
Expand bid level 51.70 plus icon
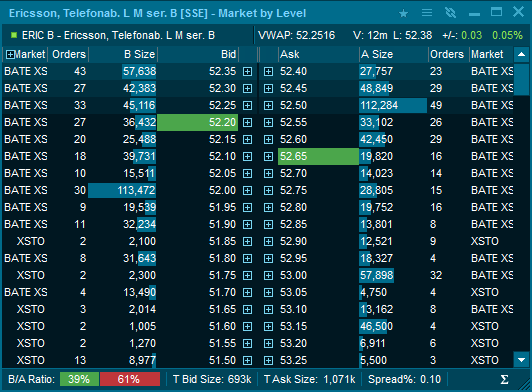point(248,292)
